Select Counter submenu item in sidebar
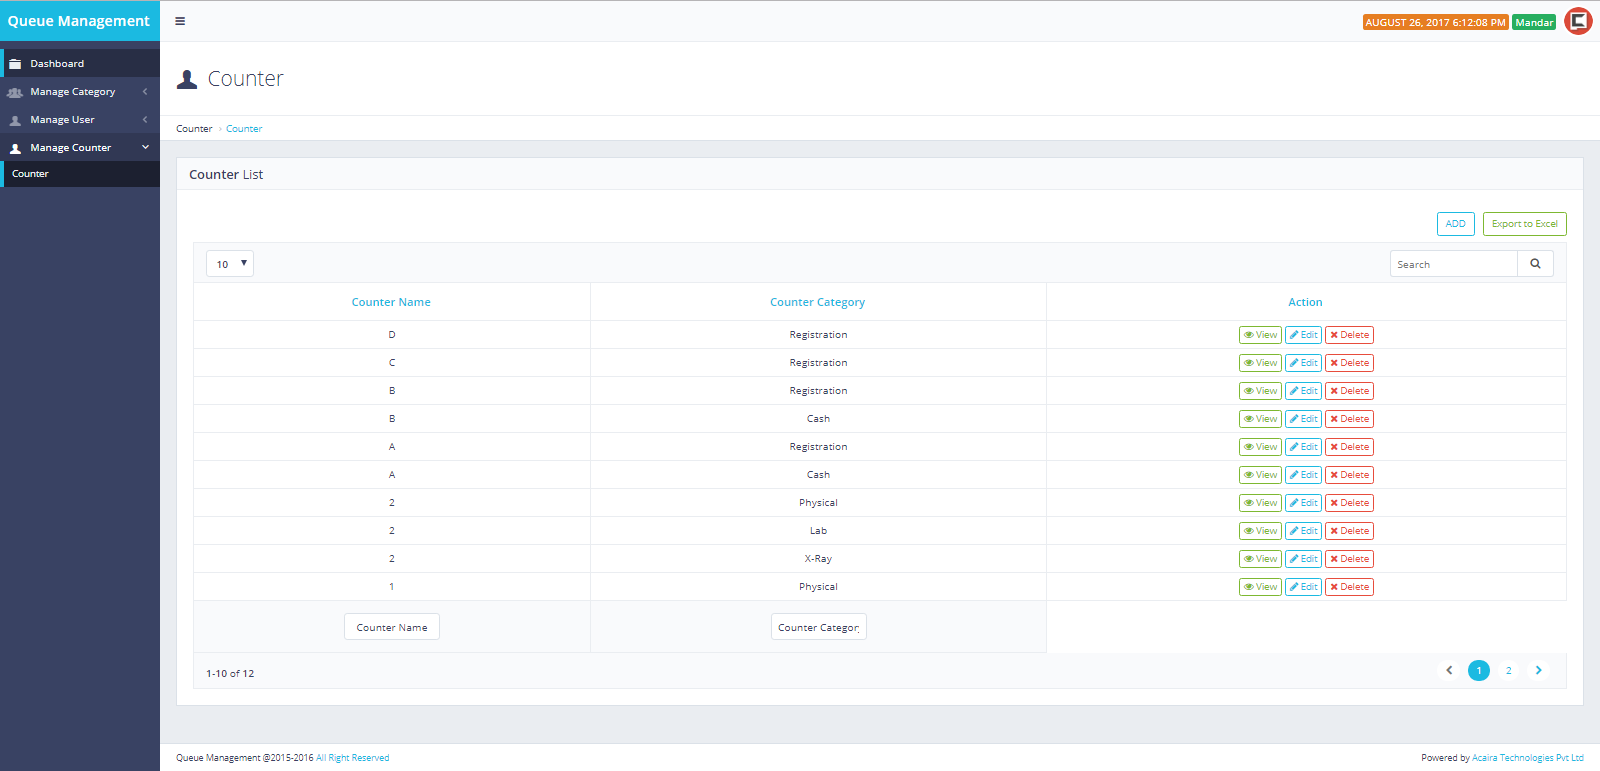This screenshot has height=771, width=1600. coord(31,174)
